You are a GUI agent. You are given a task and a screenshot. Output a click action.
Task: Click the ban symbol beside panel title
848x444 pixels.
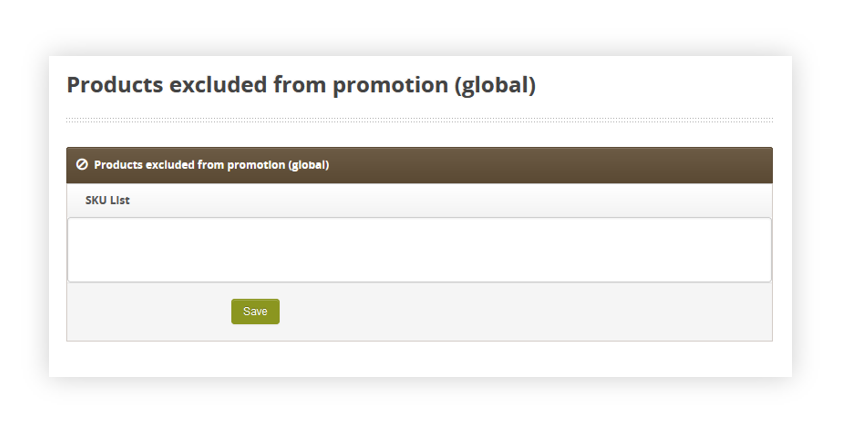(x=82, y=164)
